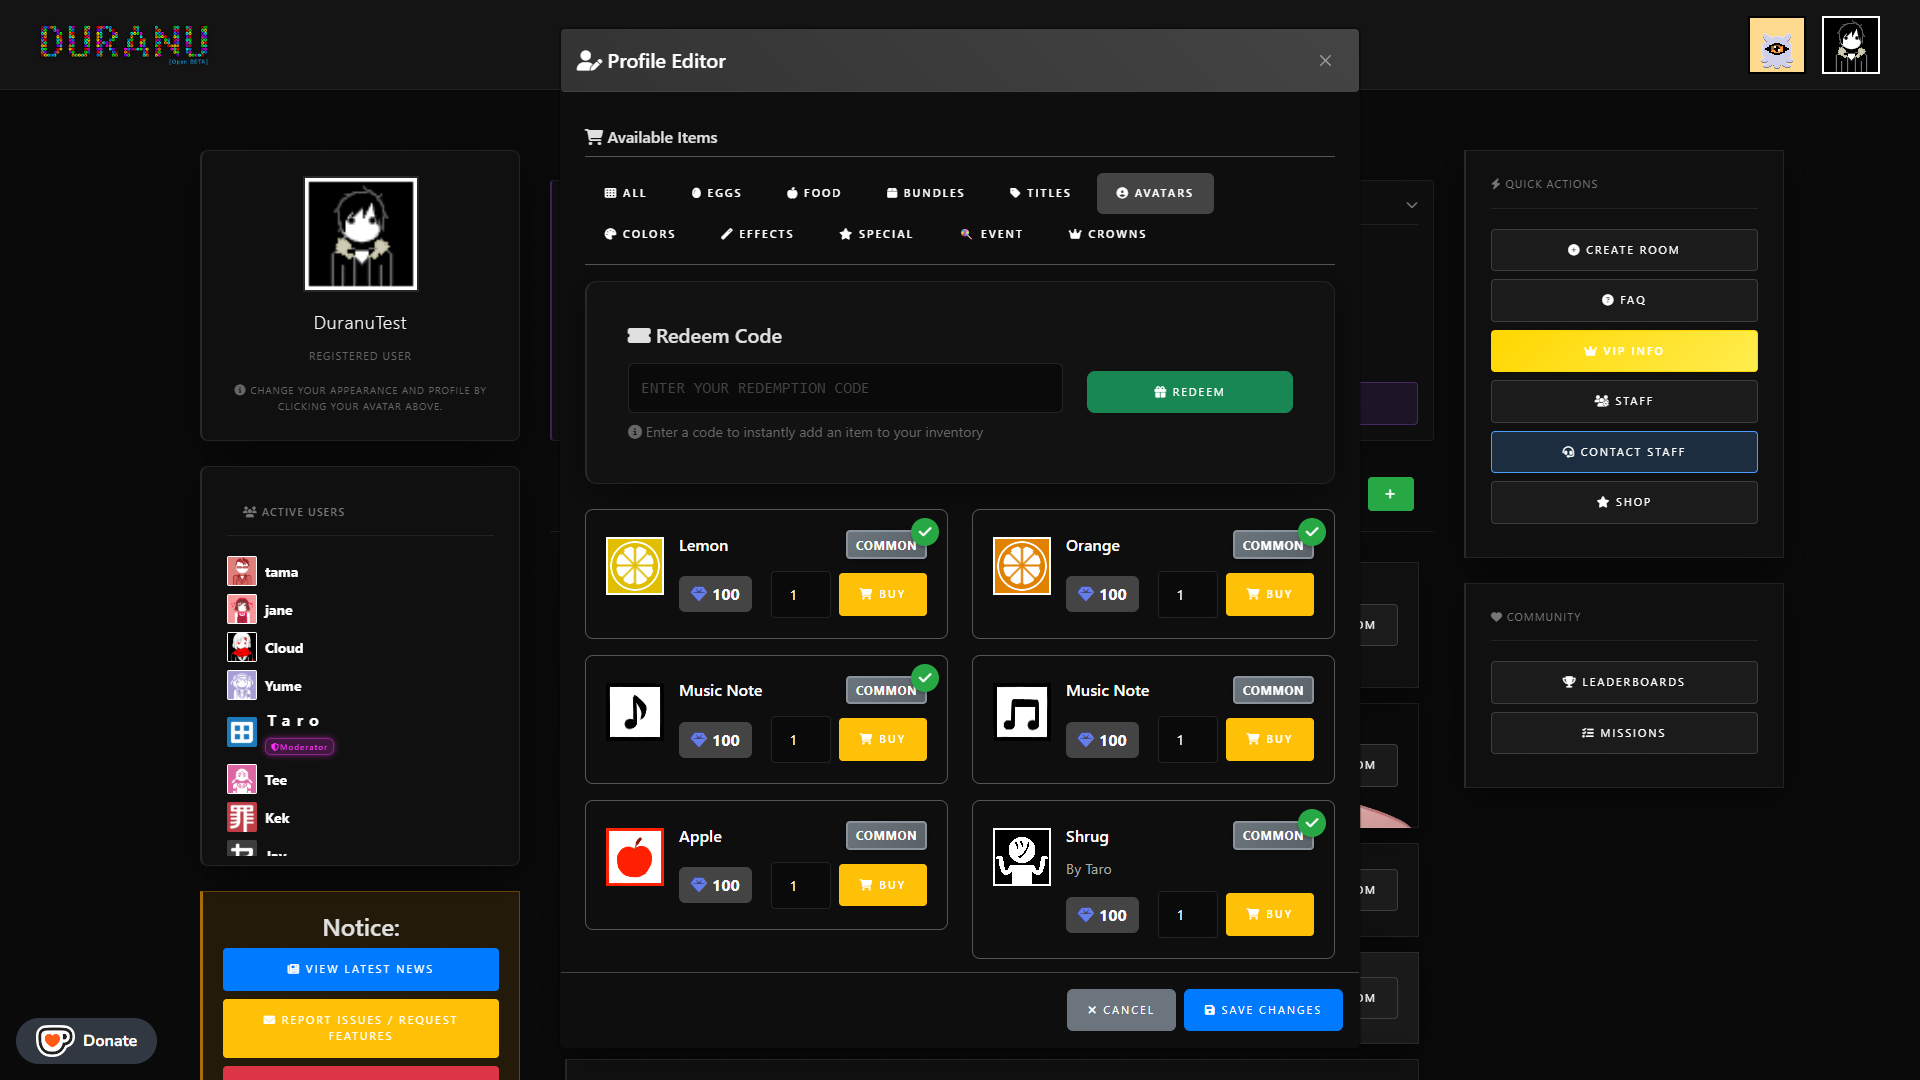The height and width of the screenshot is (1080, 1920).
Task: Switch to the Eggs category tab
Action: coord(716,193)
